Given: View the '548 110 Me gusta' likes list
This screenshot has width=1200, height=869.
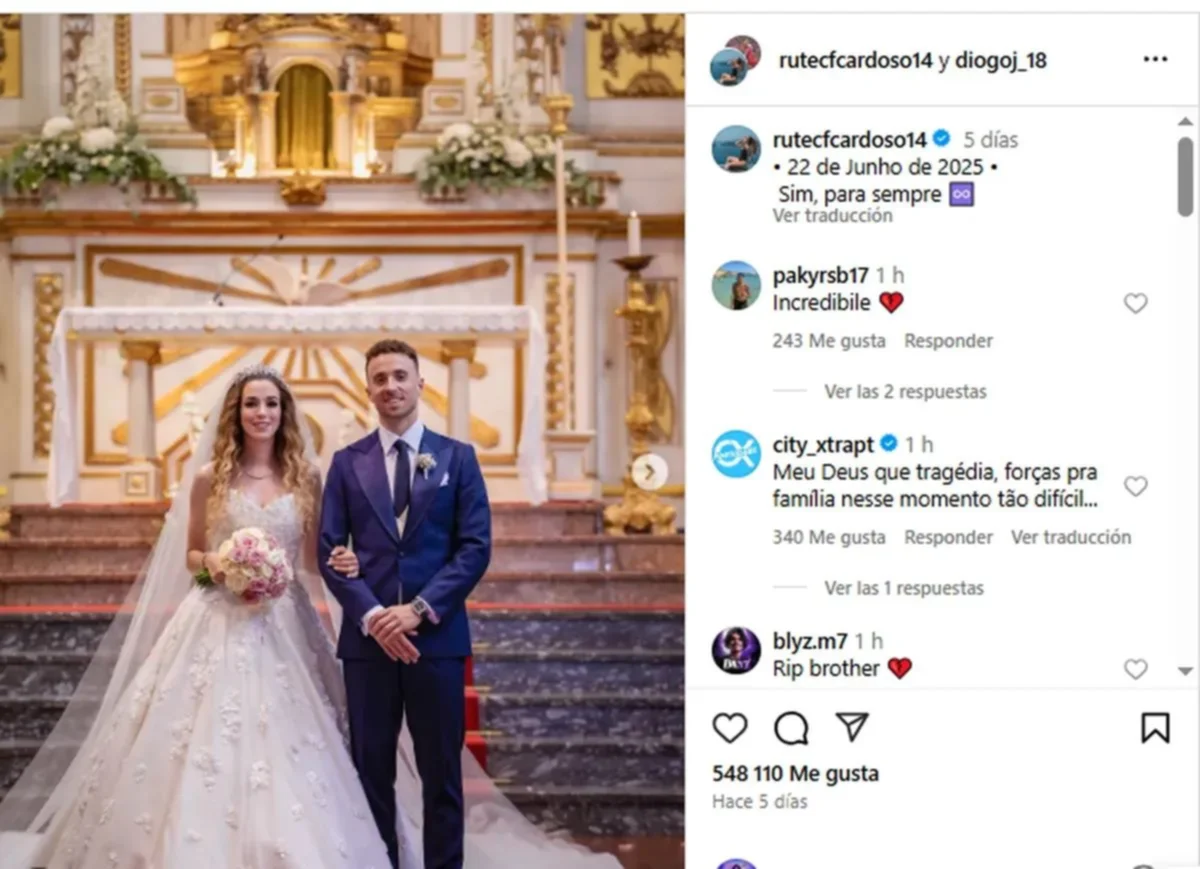Looking at the screenshot, I should (796, 774).
